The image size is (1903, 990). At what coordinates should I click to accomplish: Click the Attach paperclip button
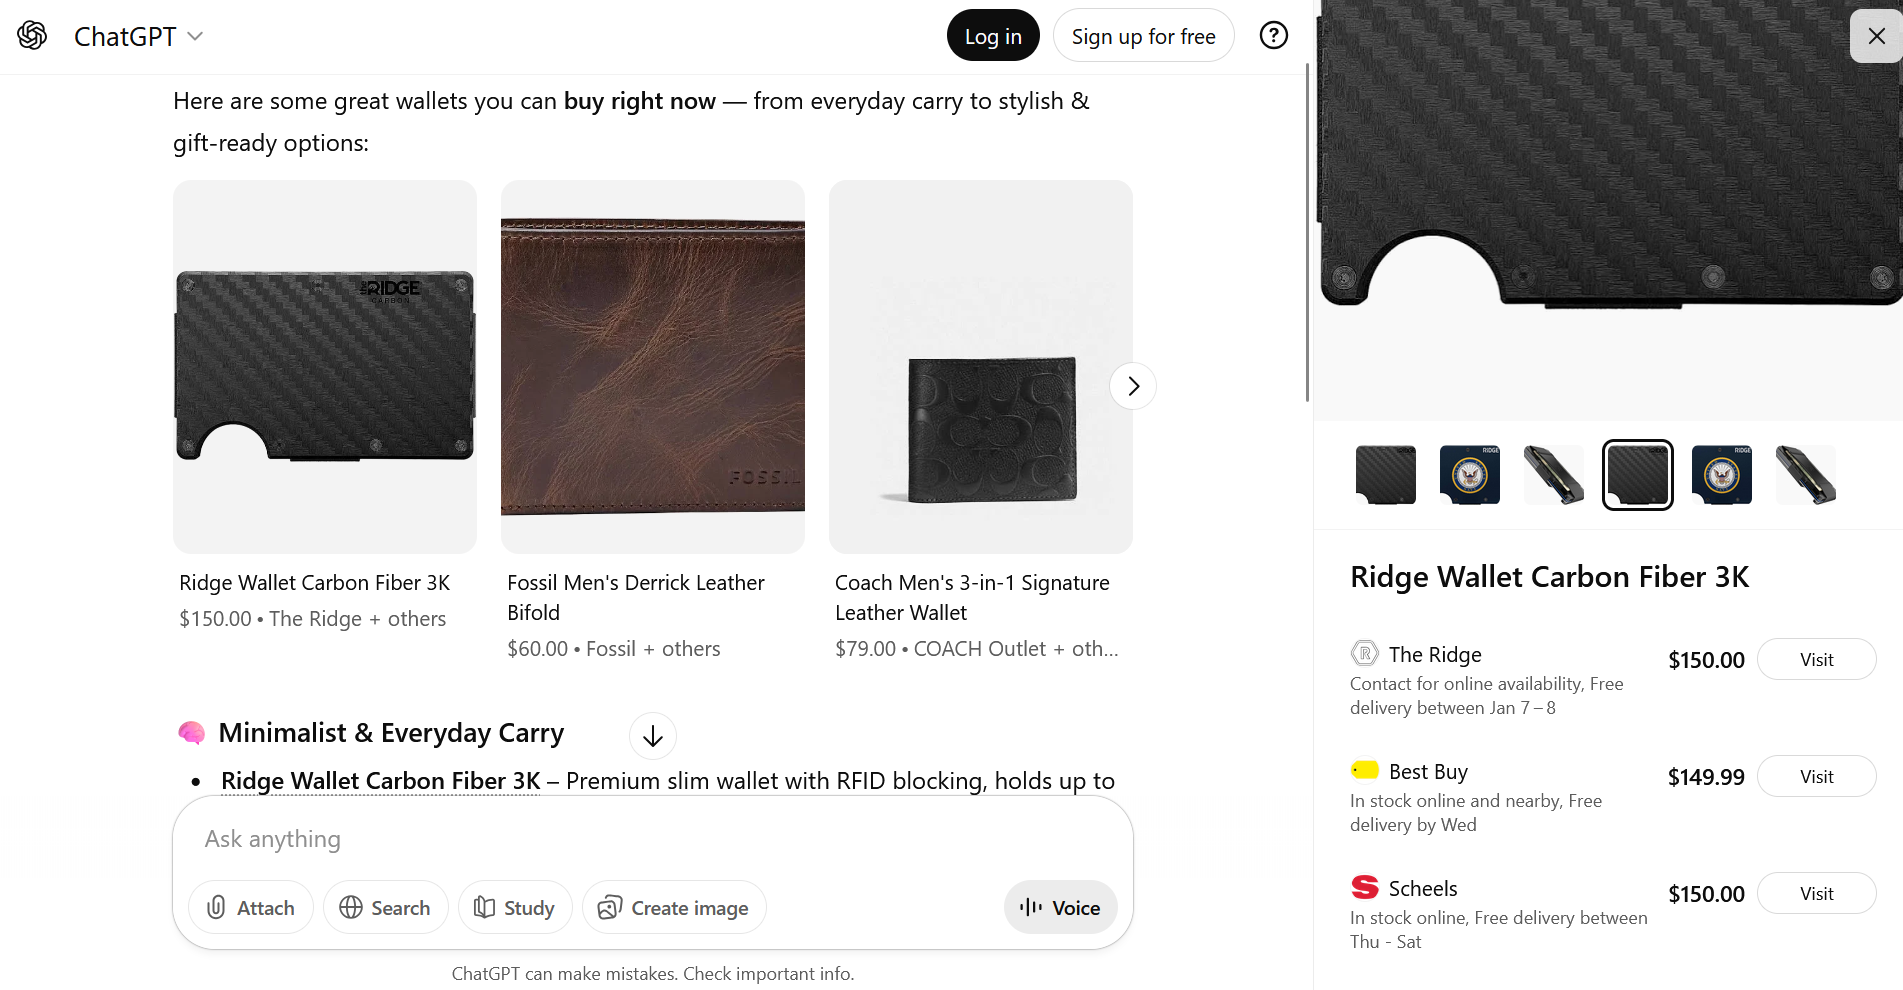click(x=251, y=907)
